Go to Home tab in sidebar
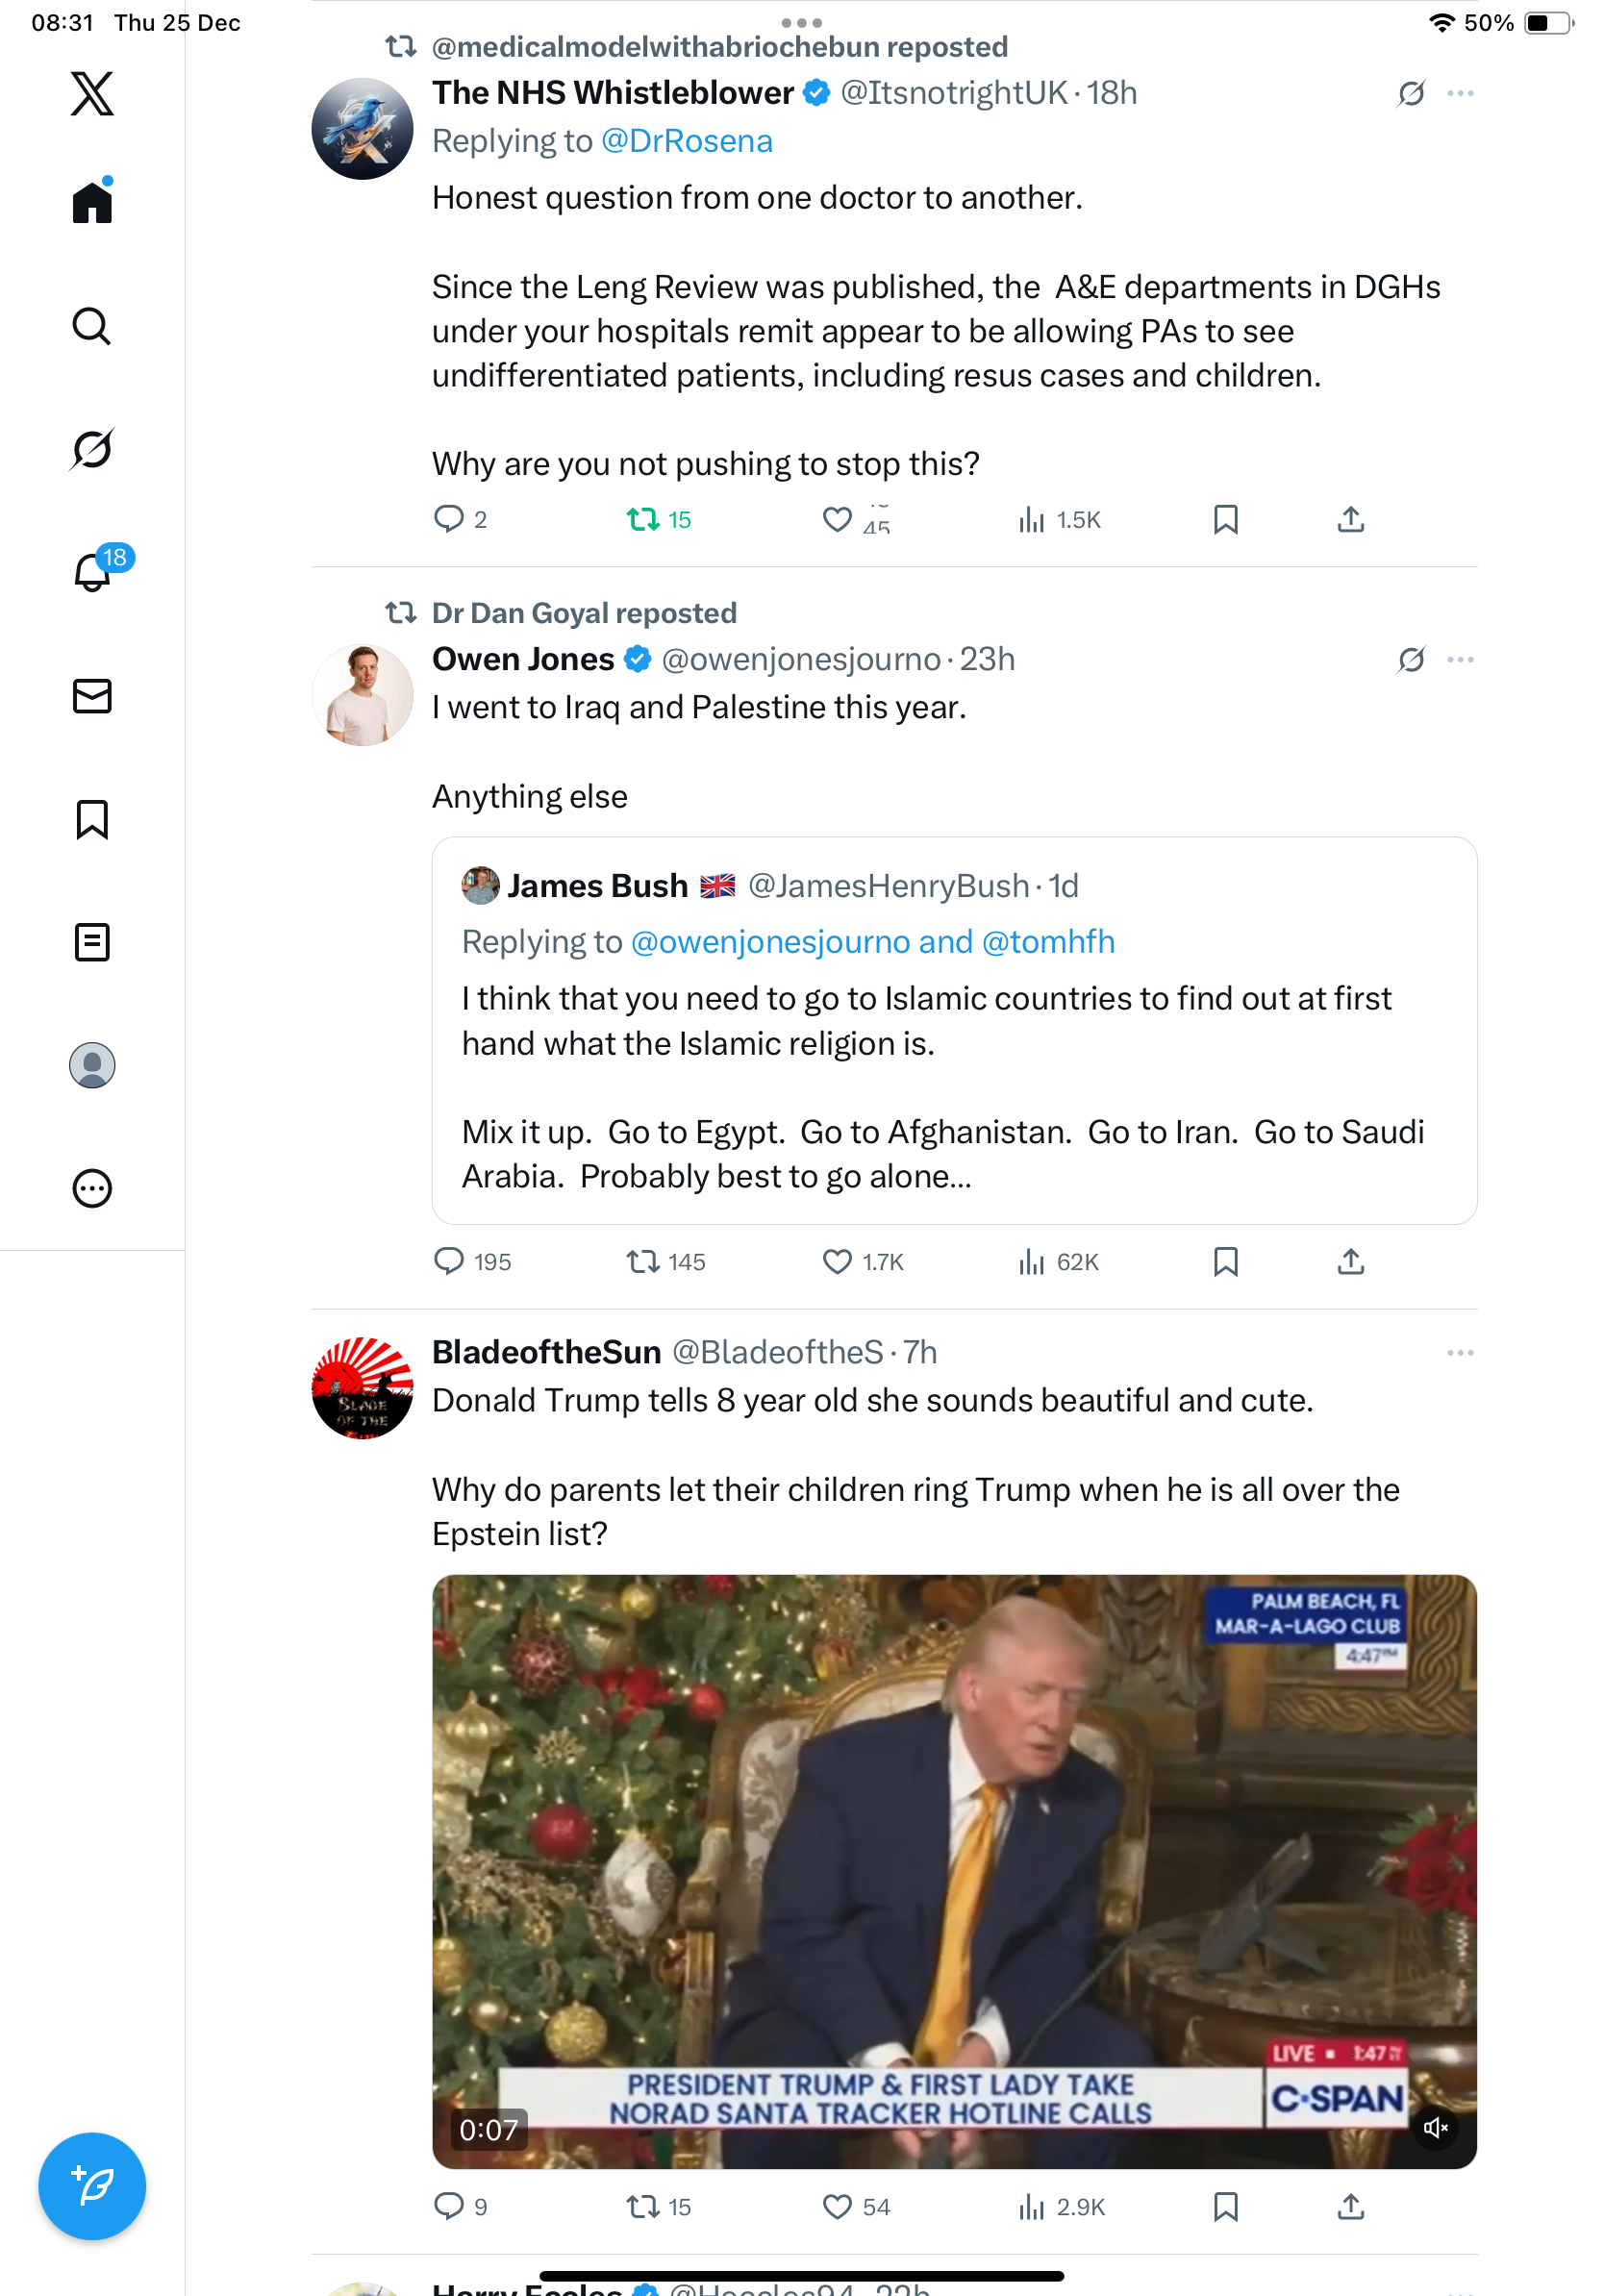This screenshot has height=2296, width=1604. pyautogui.click(x=92, y=203)
